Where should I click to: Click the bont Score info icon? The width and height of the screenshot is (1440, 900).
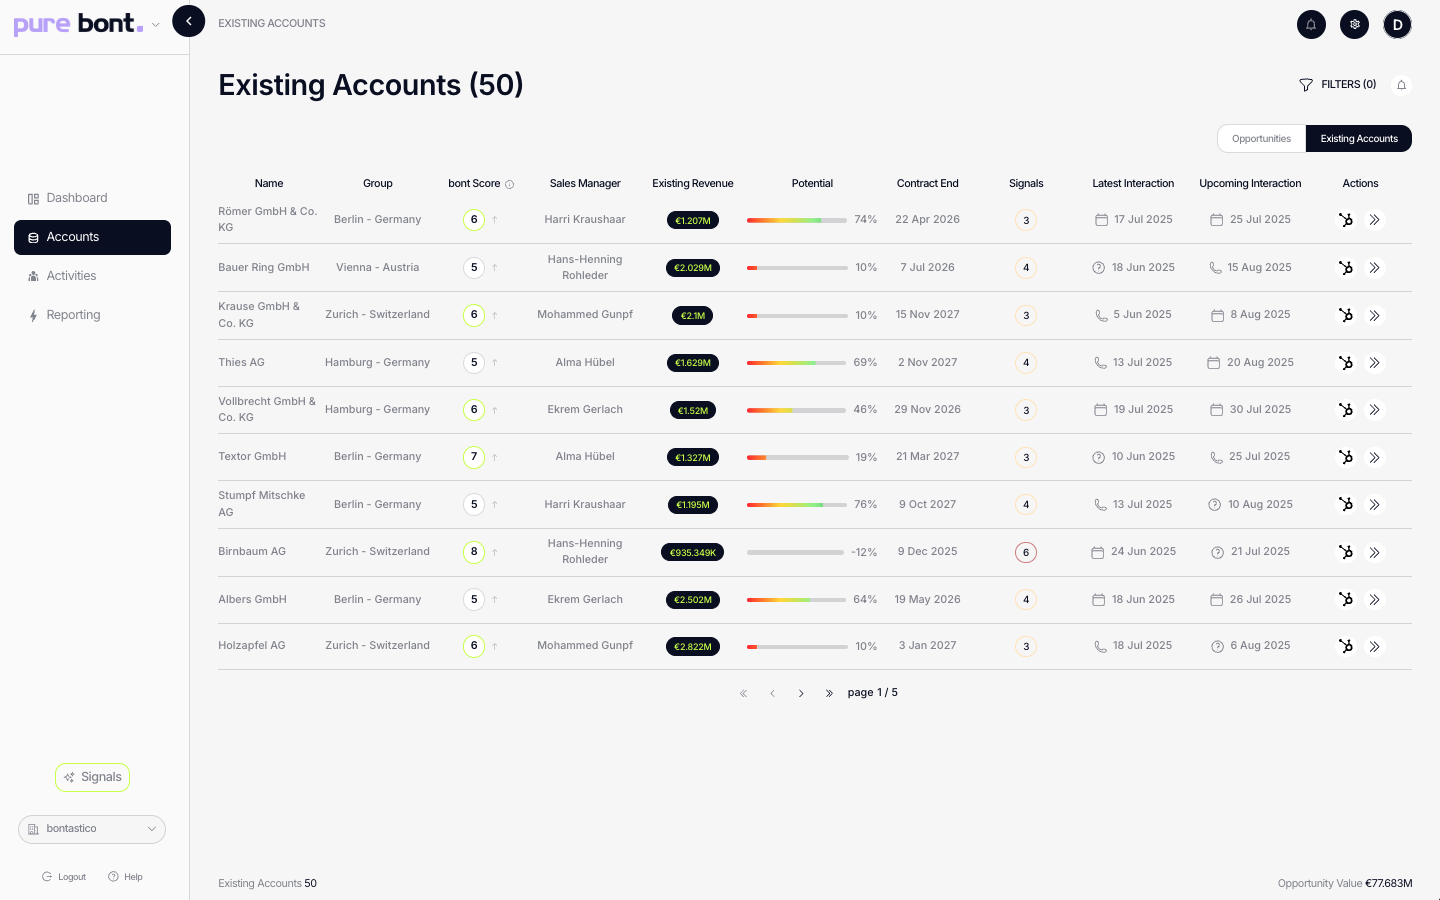(509, 184)
